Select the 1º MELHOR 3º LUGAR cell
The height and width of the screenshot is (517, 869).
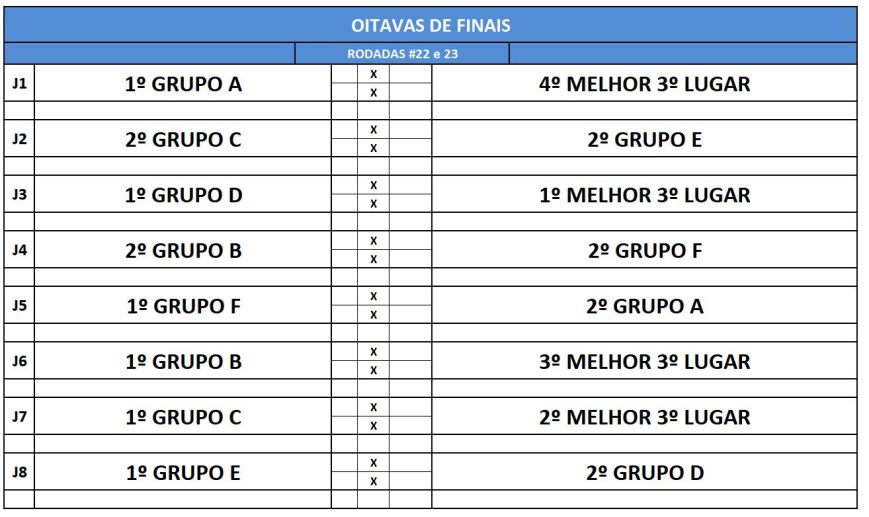[x=644, y=195]
